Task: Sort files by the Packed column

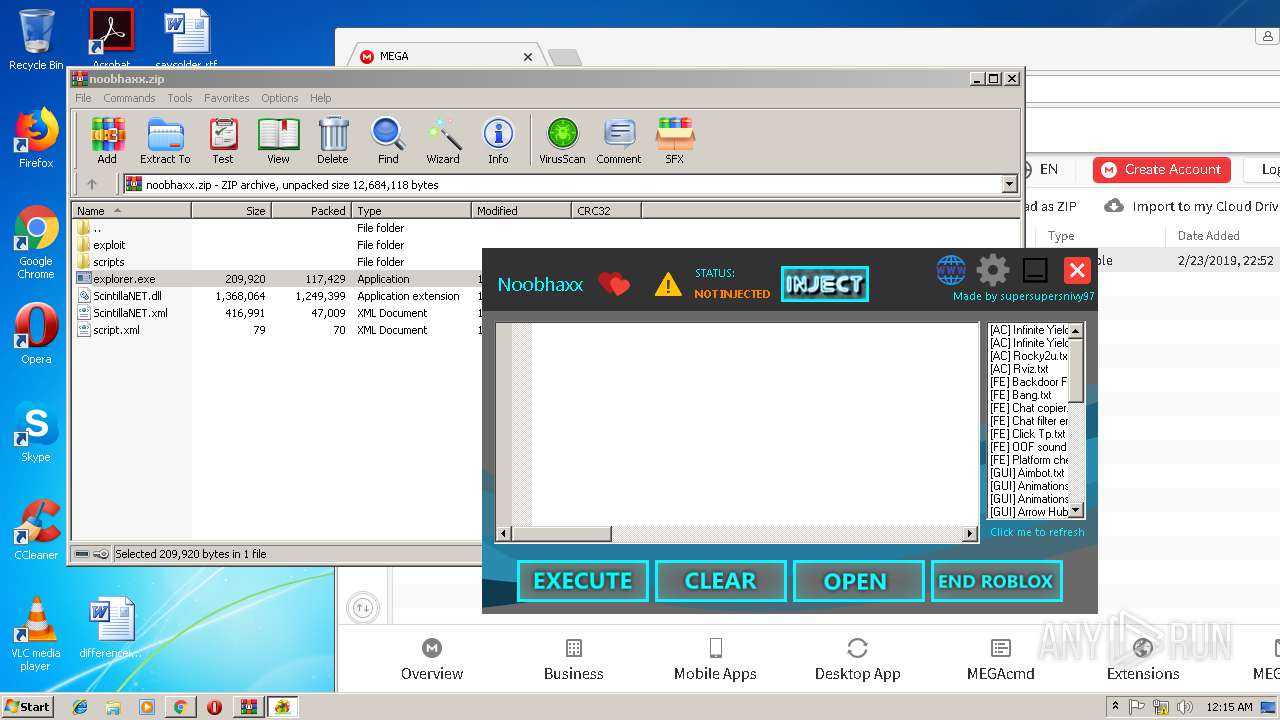Action: [x=311, y=210]
